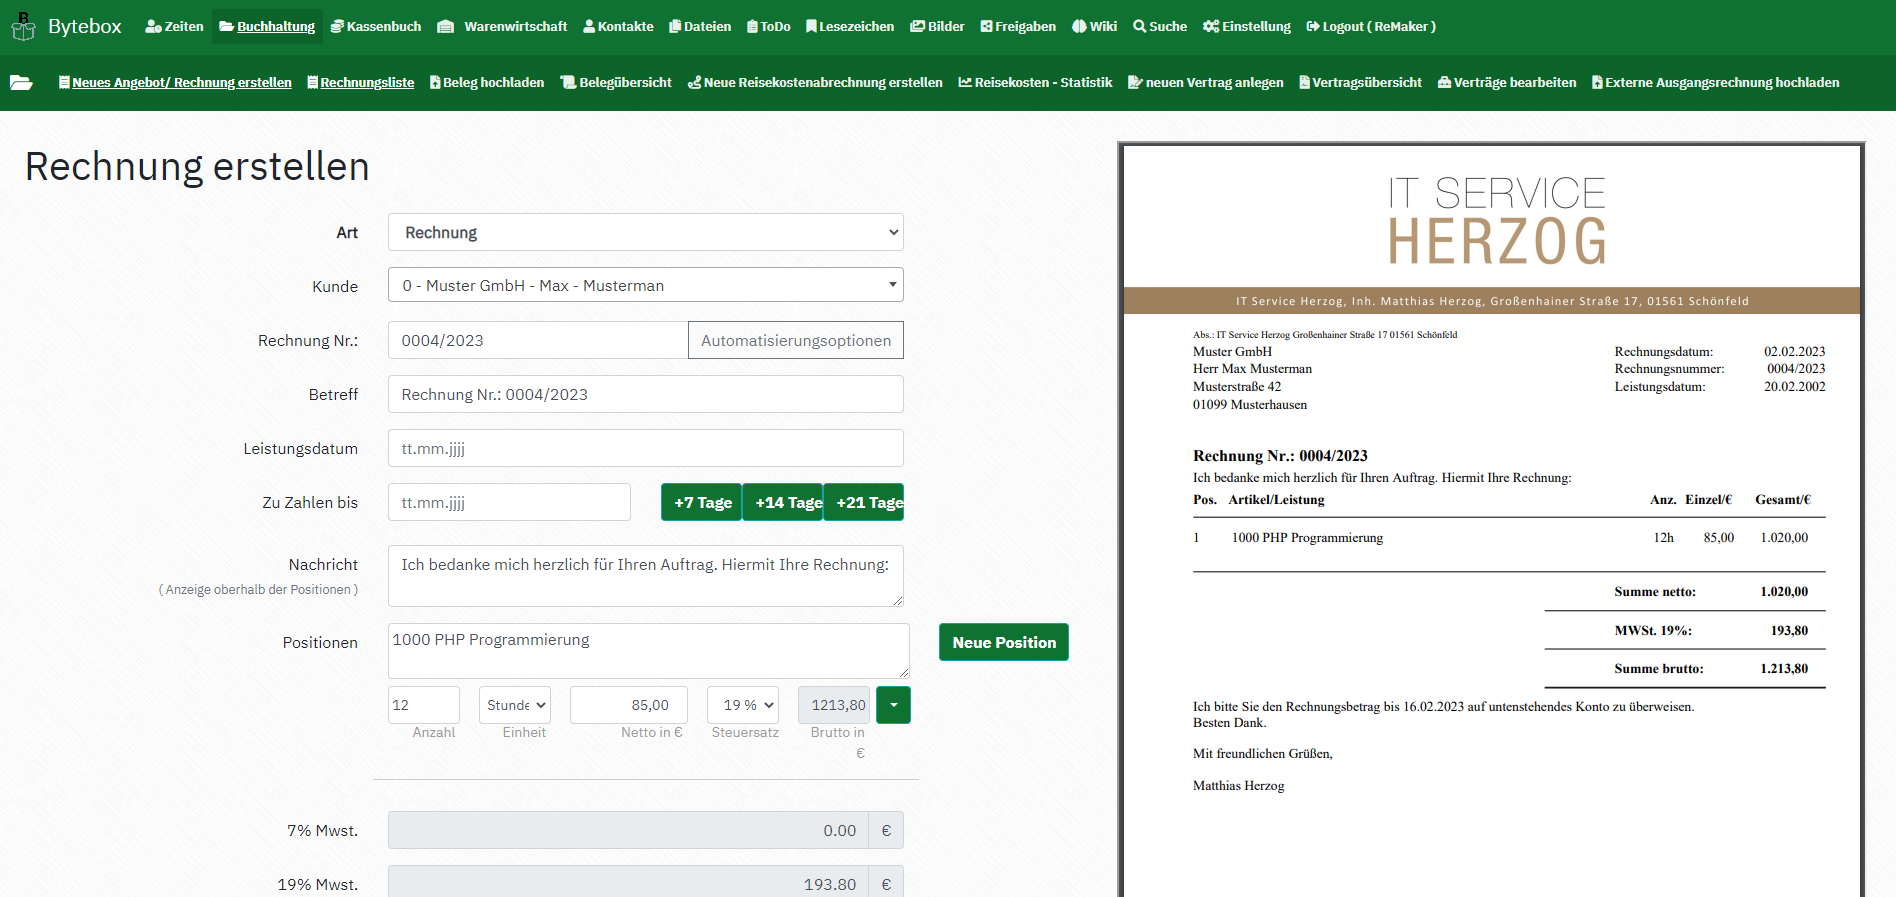Click the Lesezeichen bookmark icon

tap(811, 27)
